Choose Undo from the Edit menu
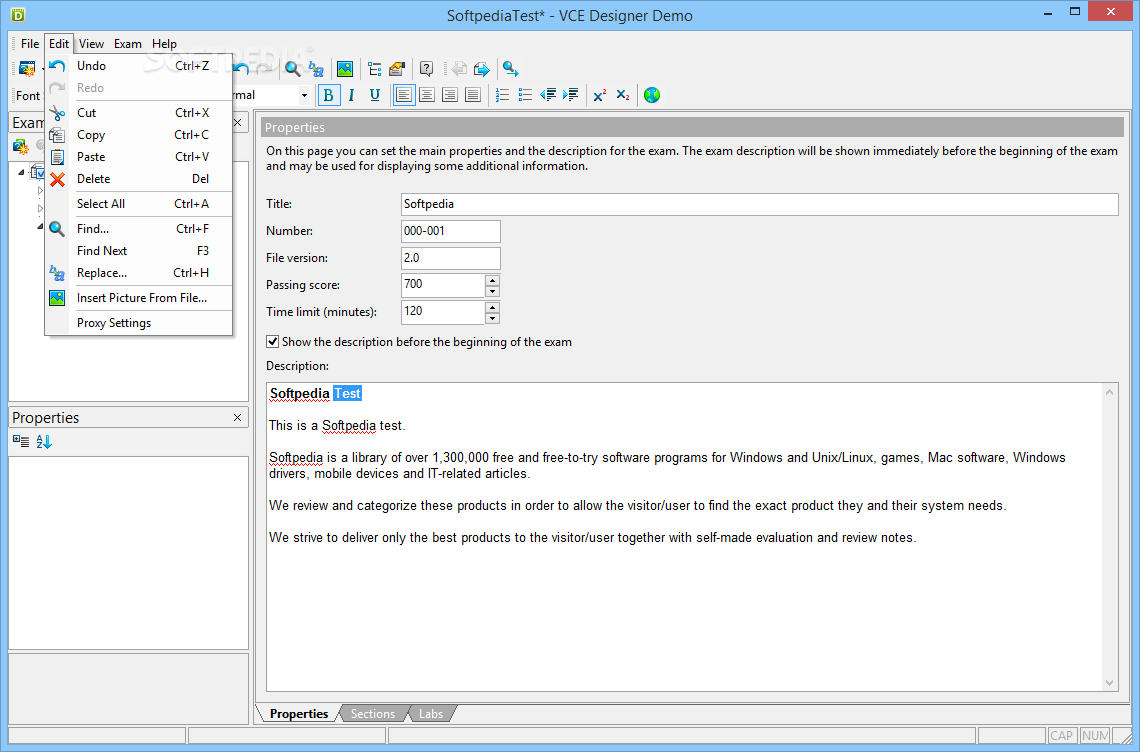Image resolution: width=1140 pixels, height=752 pixels. coord(139,66)
